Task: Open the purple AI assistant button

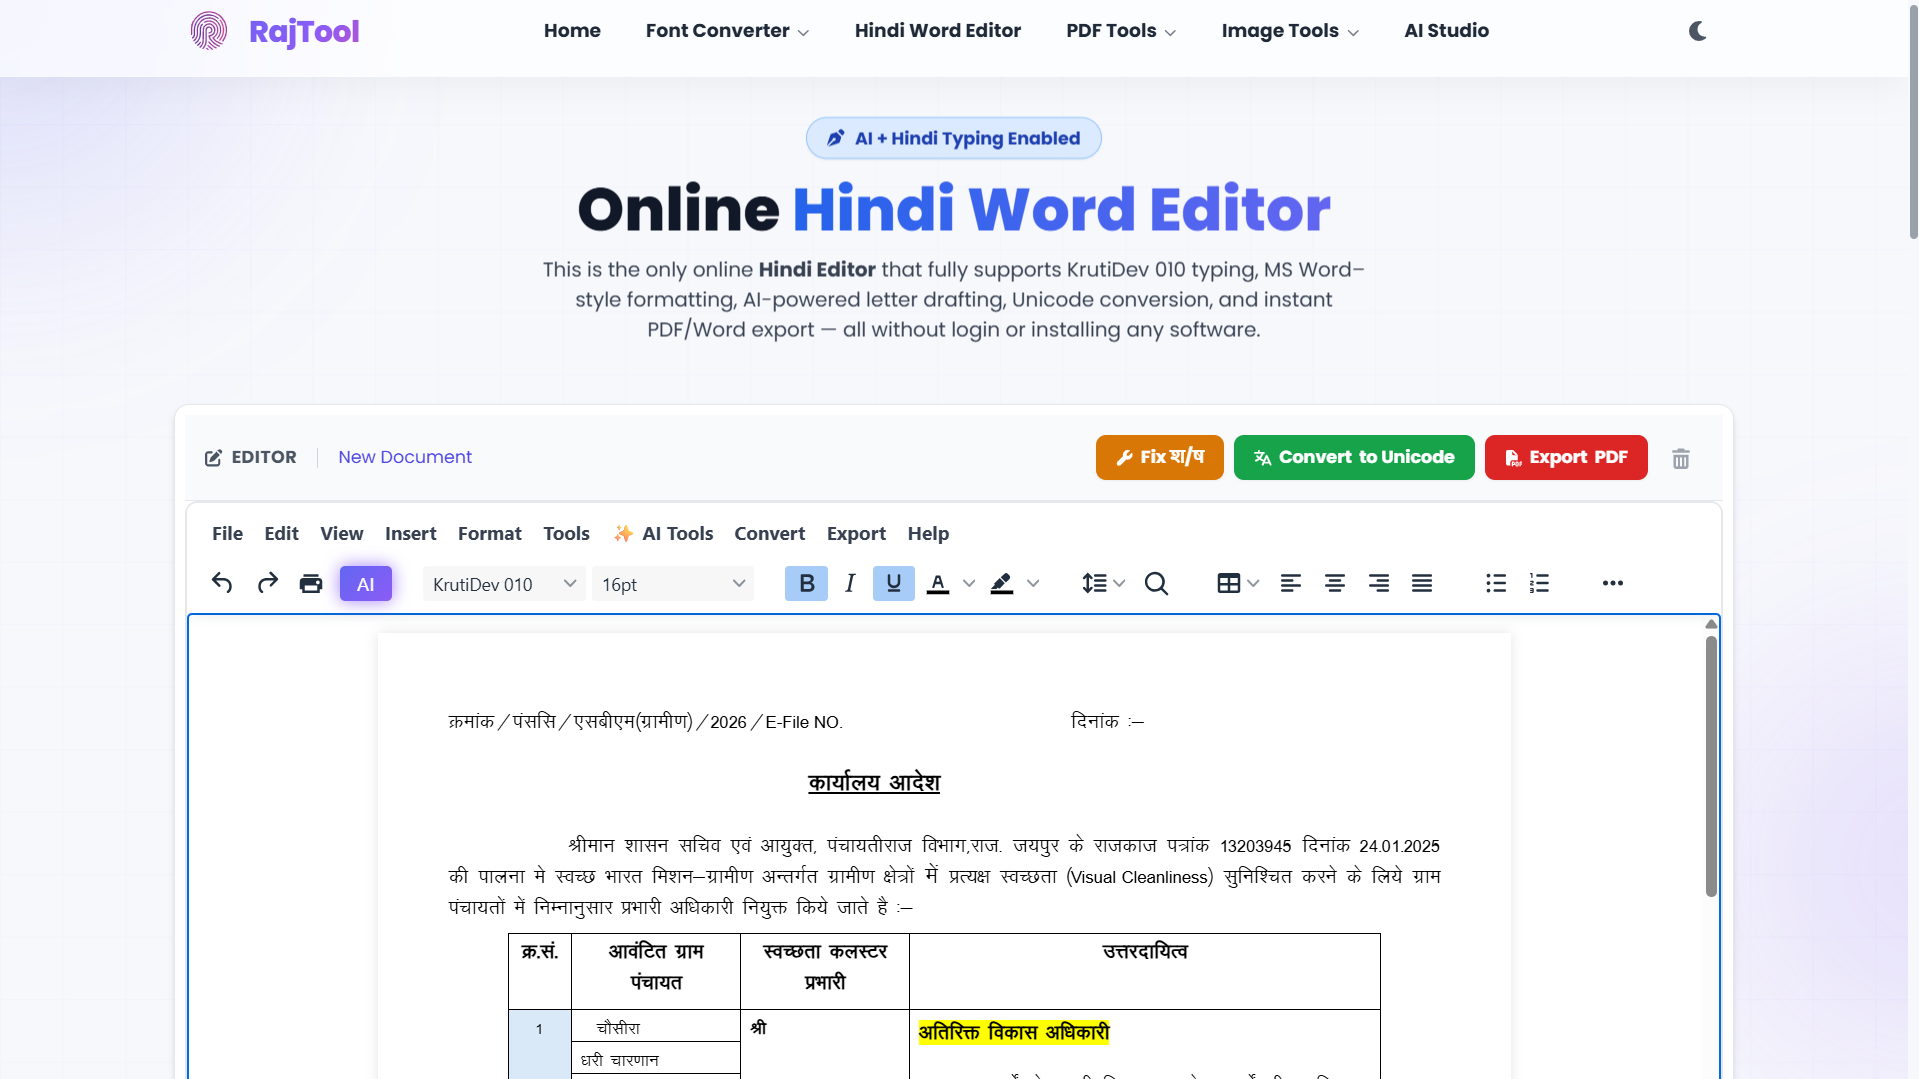Action: pyautogui.click(x=366, y=584)
